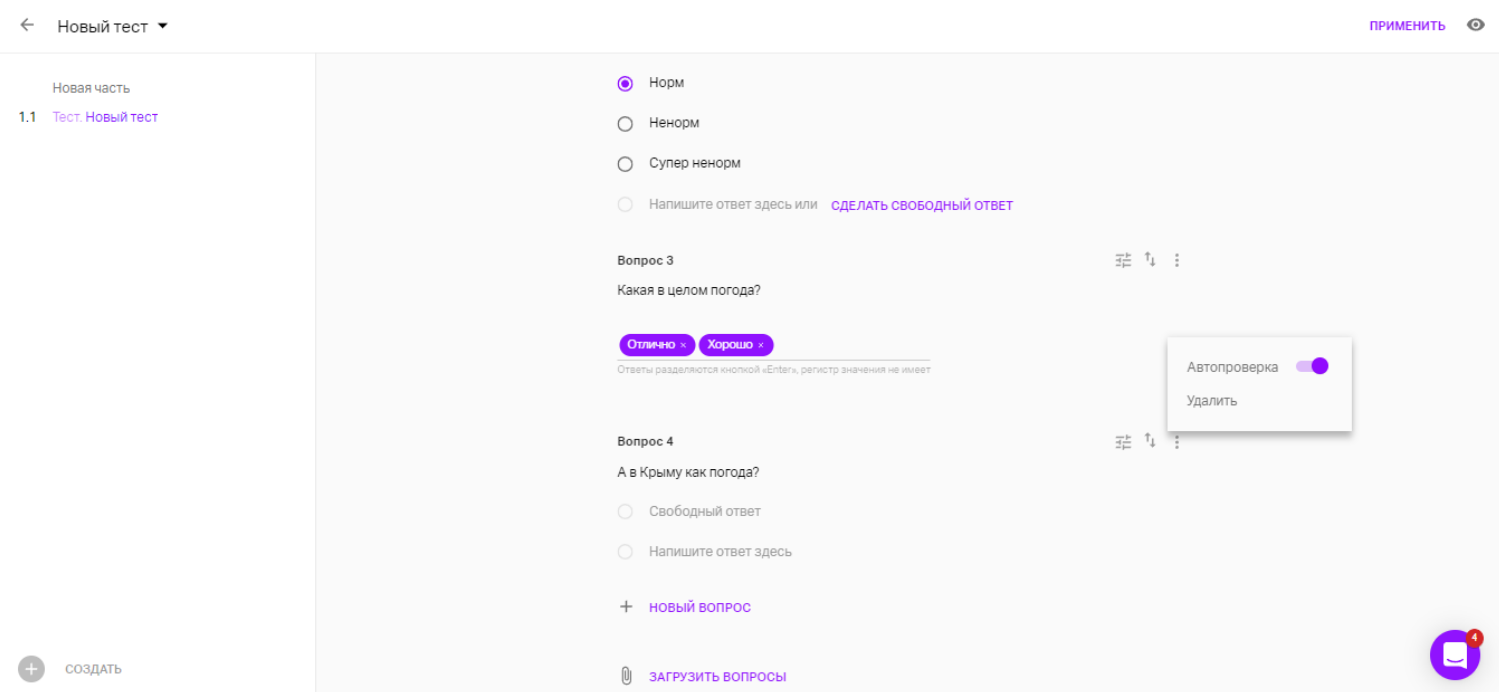Click ПРИМЕНИТЬ to apply changes
Screen dimensions: 1499x692
(1407, 26)
